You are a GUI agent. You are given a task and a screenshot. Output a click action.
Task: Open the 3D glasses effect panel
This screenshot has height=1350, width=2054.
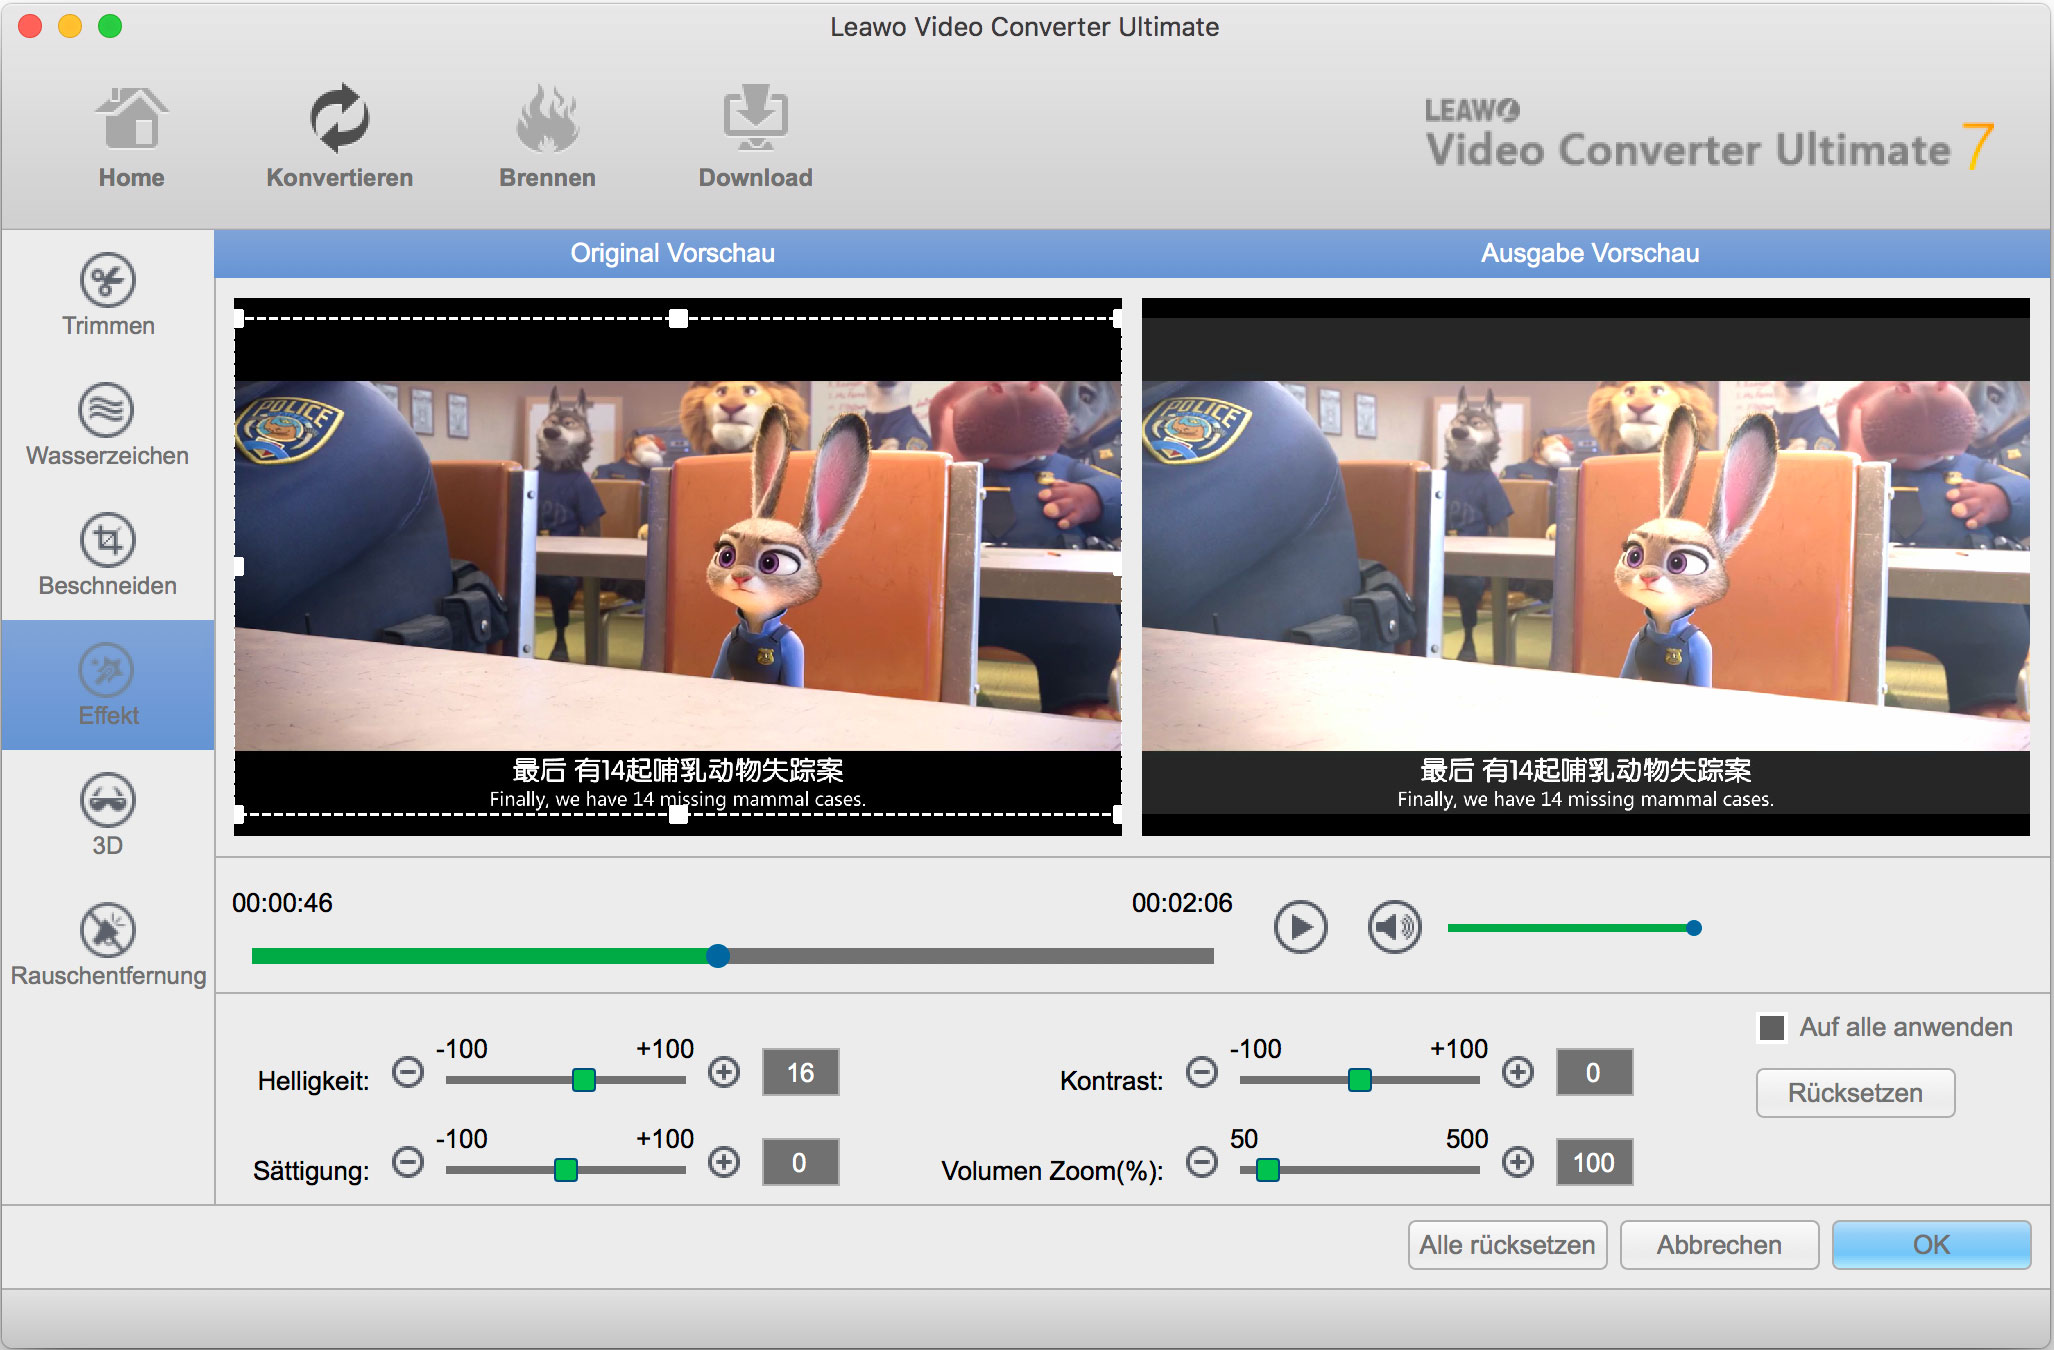[108, 815]
